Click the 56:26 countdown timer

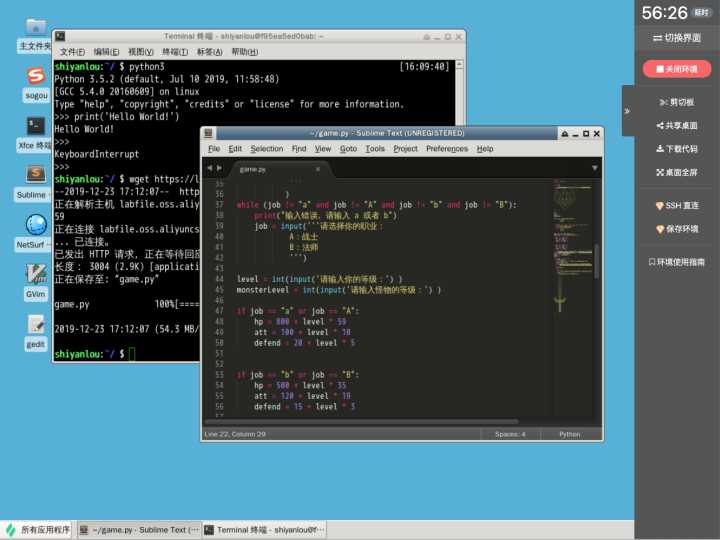[x=664, y=13]
